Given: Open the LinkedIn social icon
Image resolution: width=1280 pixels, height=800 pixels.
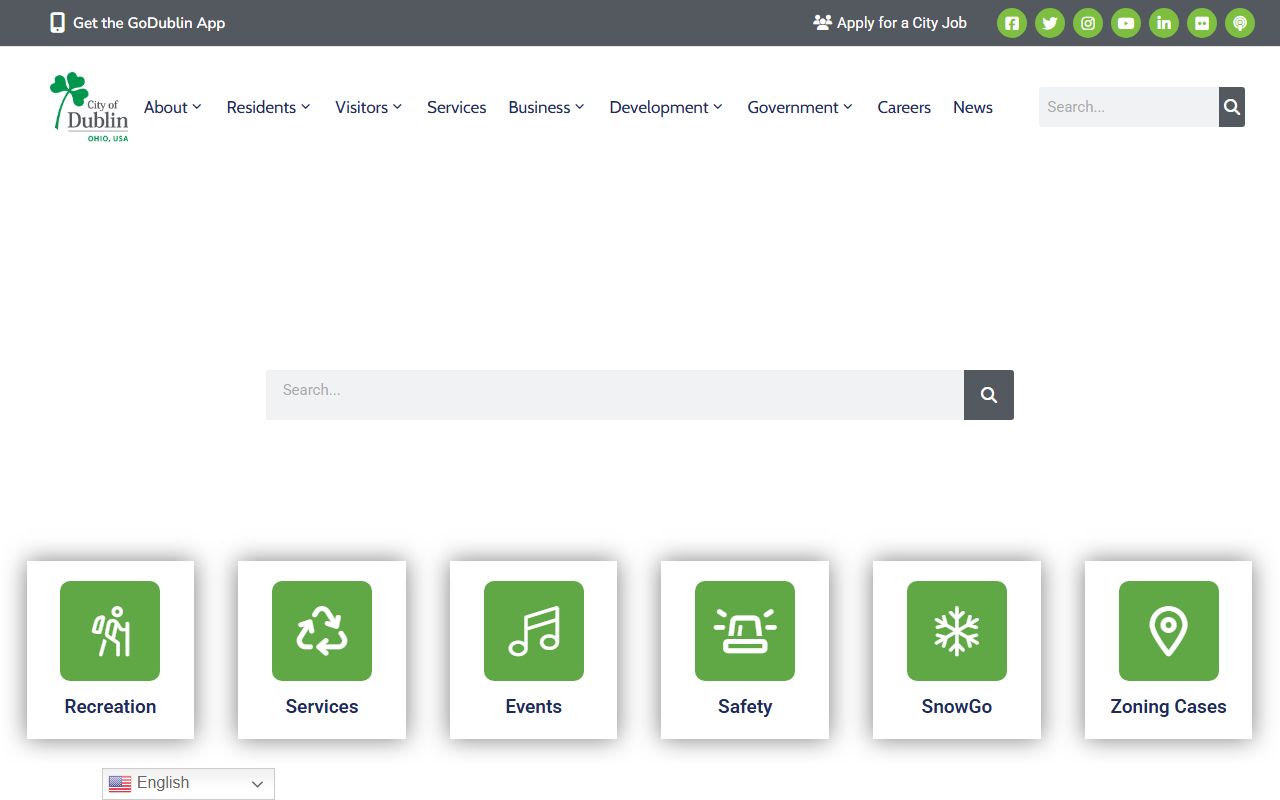Looking at the screenshot, I should click(1164, 23).
